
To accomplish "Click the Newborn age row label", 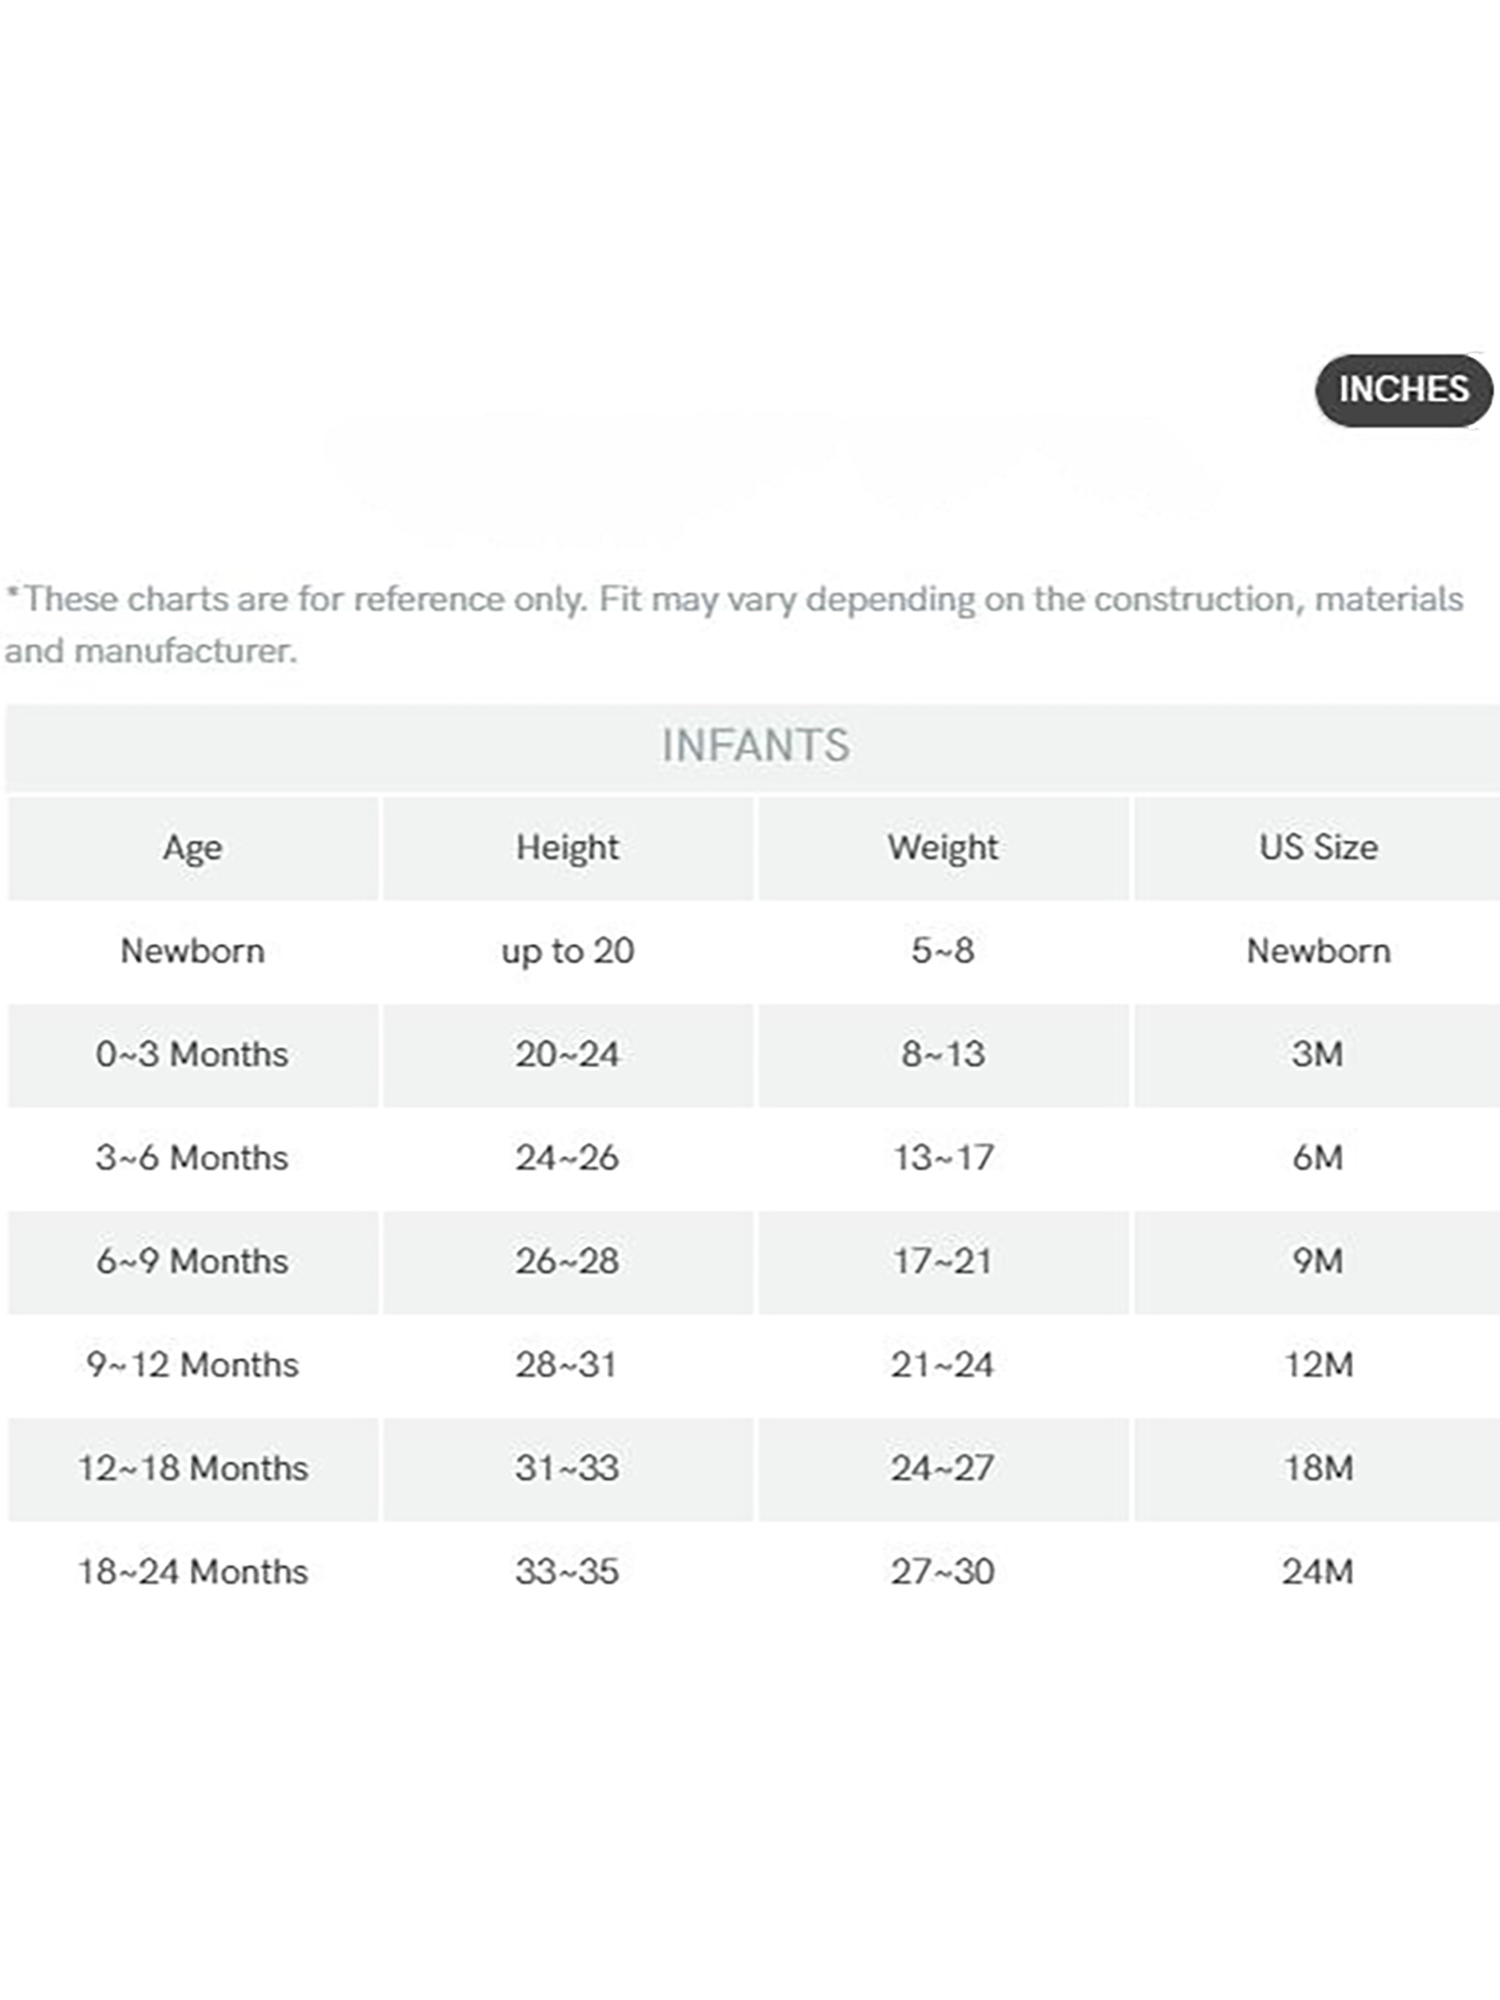I will pos(192,951).
